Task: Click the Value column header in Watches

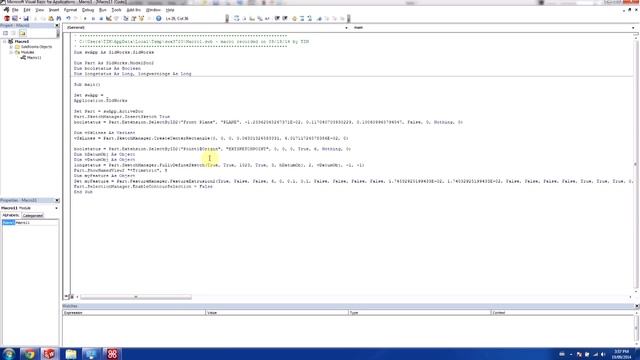Action: coord(277,313)
